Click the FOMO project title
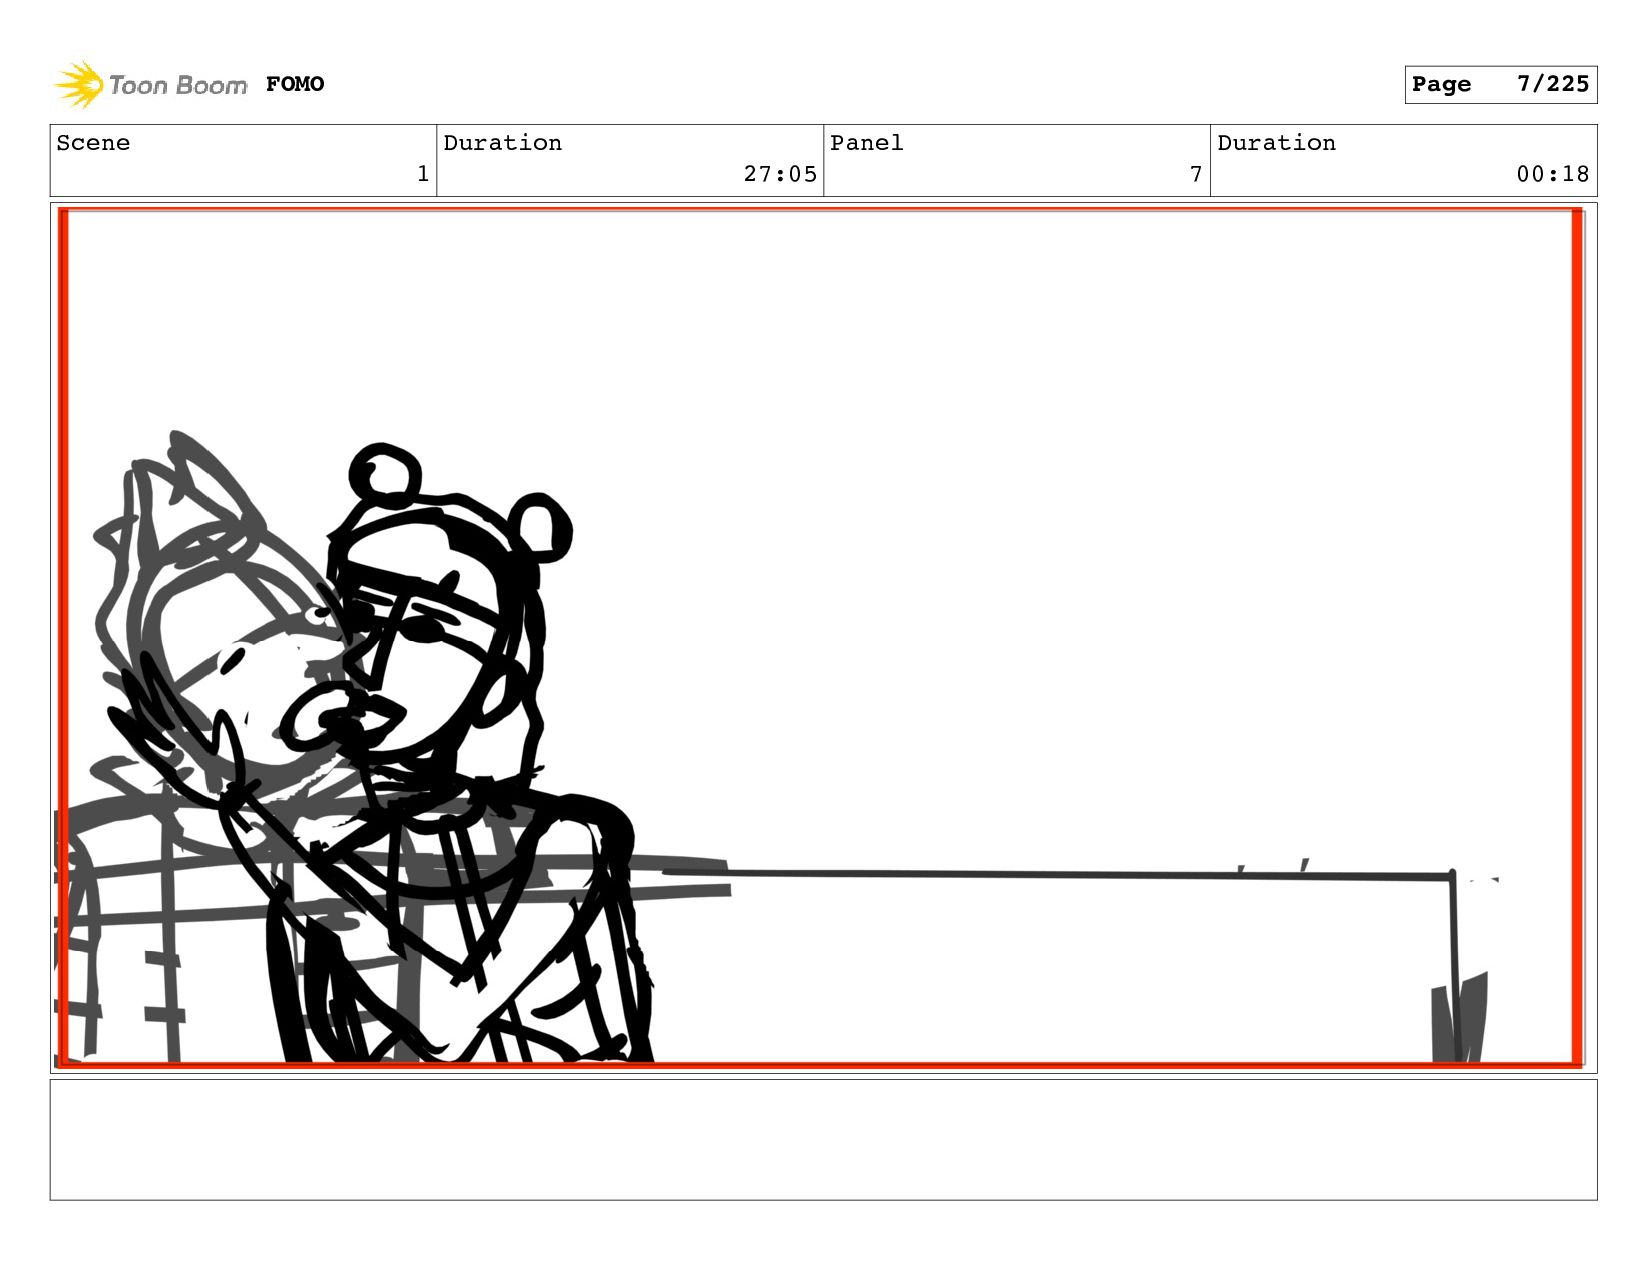The width and height of the screenshot is (1650, 1275). click(295, 84)
